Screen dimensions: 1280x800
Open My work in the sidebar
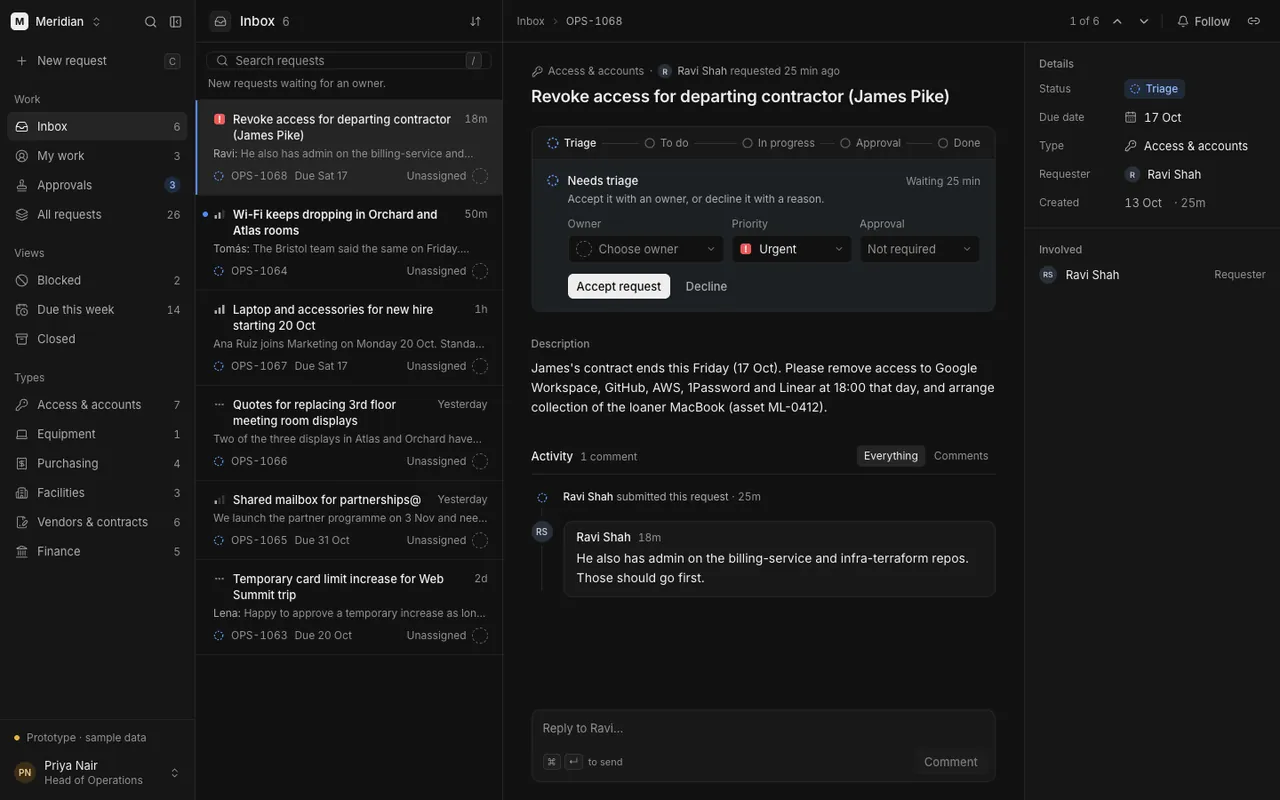(x=97, y=156)
